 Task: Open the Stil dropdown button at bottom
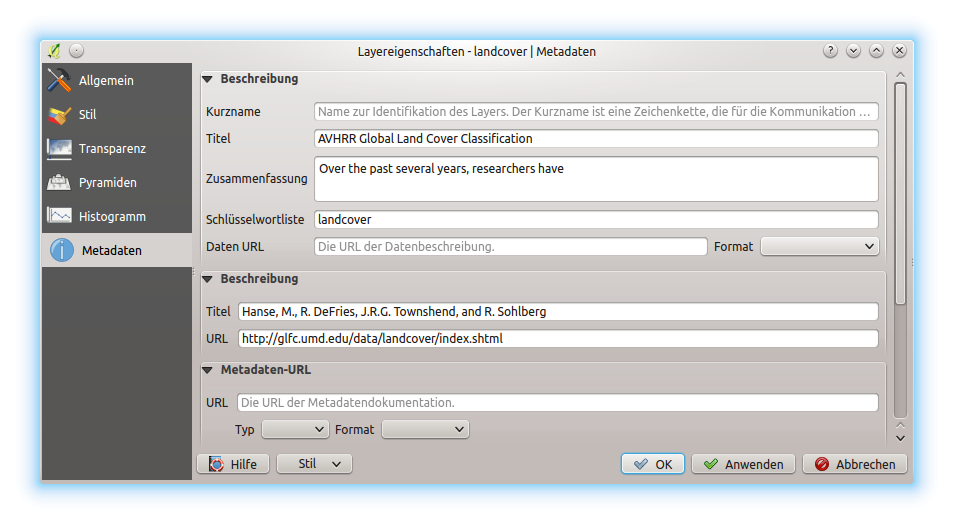click(314, 464)
